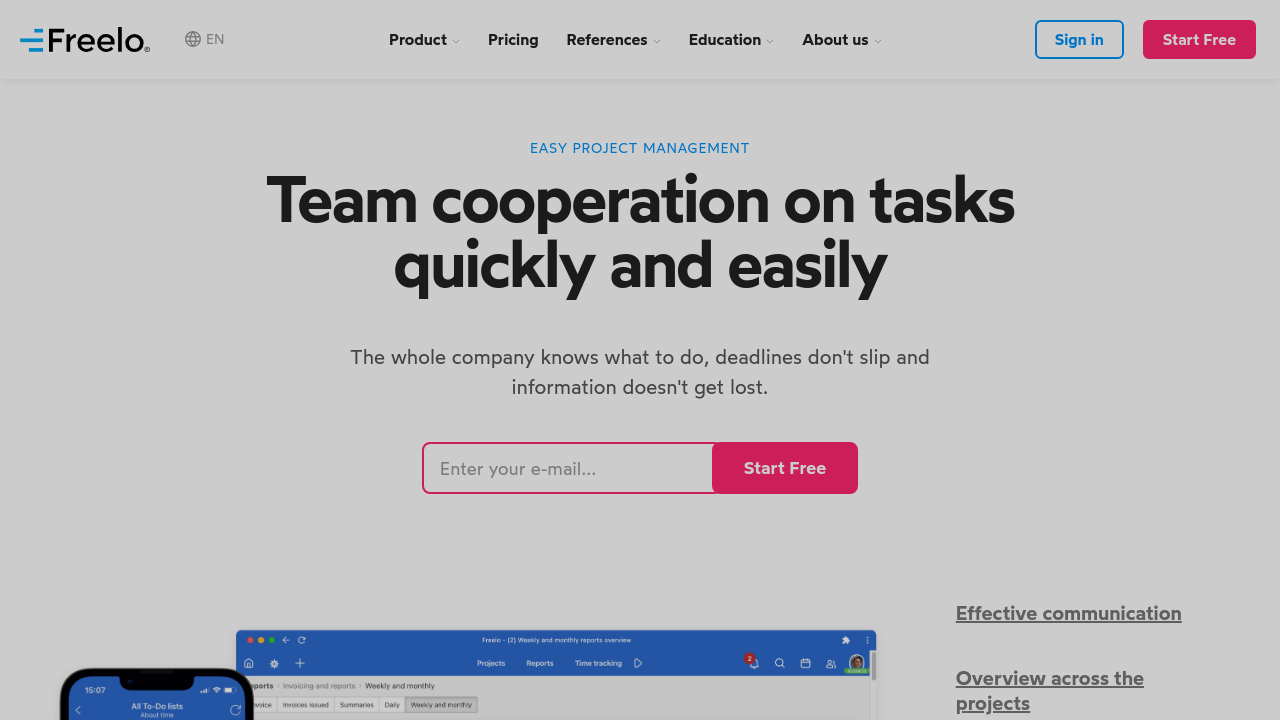This screenshot has height=720, width=1280.
Task: Click the globe language icon
Action: pos(193,39)
